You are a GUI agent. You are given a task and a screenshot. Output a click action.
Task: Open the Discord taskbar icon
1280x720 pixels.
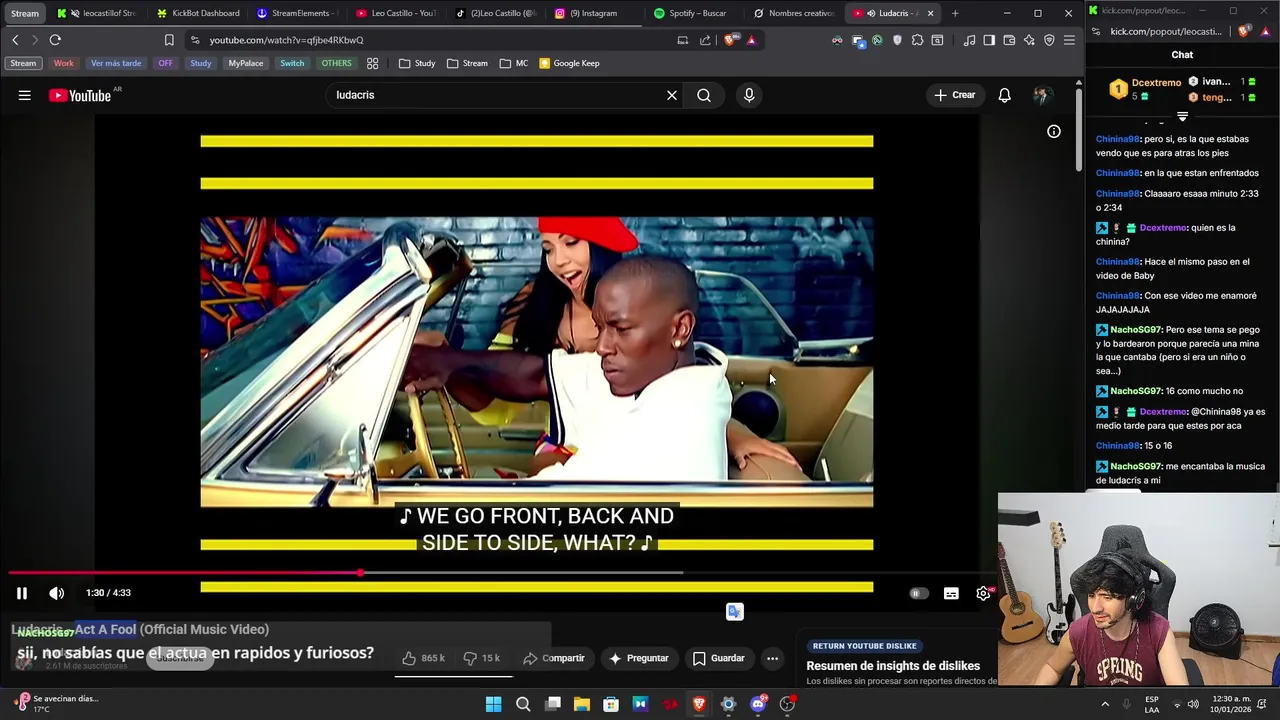(x=758, y=704)
